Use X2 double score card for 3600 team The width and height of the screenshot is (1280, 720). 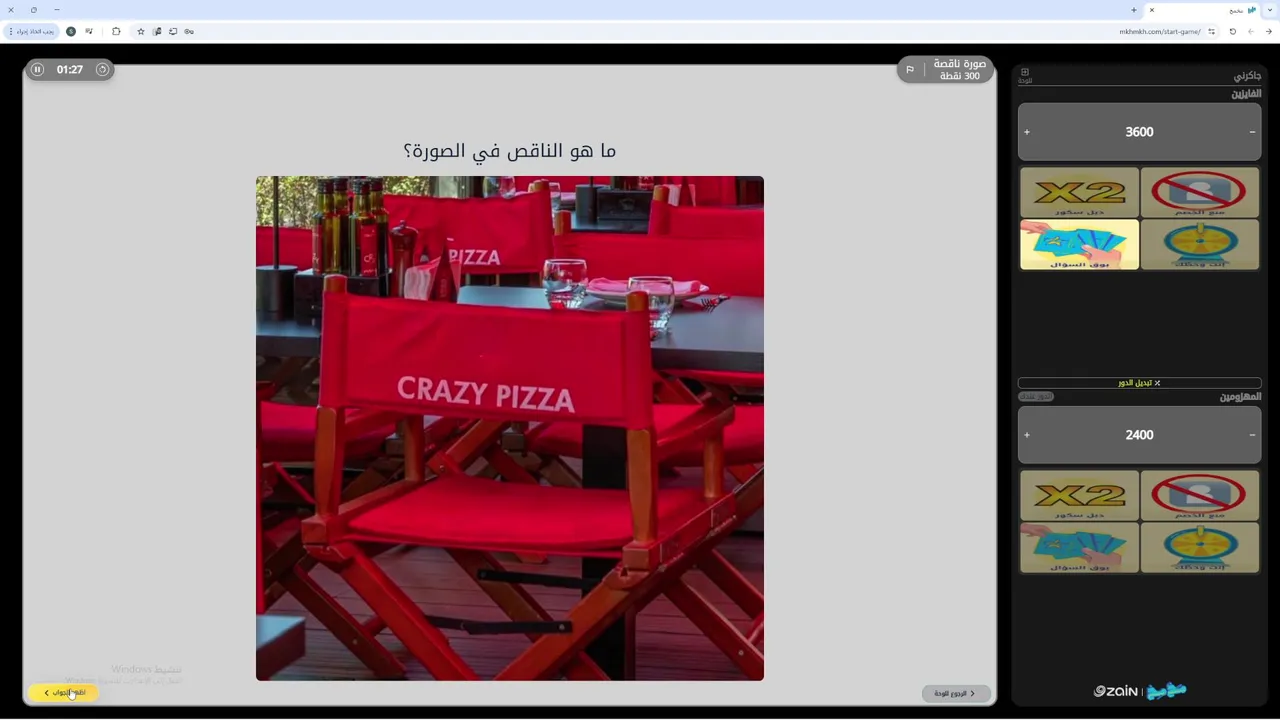click(x=1079, y=192)
